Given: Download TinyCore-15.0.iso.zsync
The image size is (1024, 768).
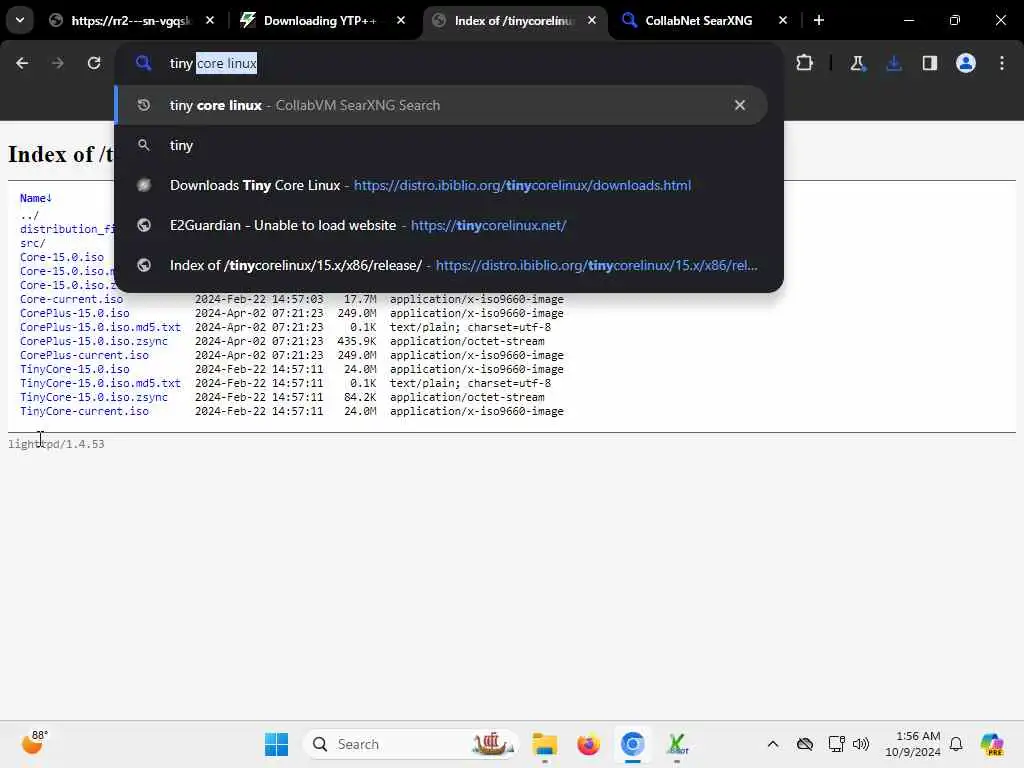Looking at the screenshot, I should coord(93,397).
